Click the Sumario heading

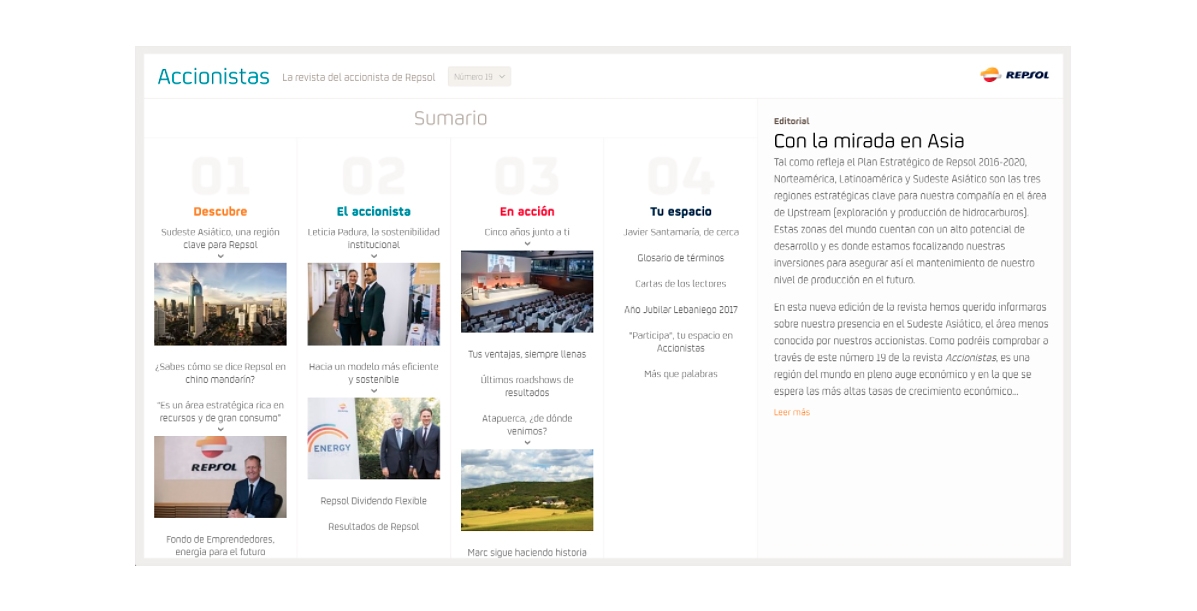450,118
